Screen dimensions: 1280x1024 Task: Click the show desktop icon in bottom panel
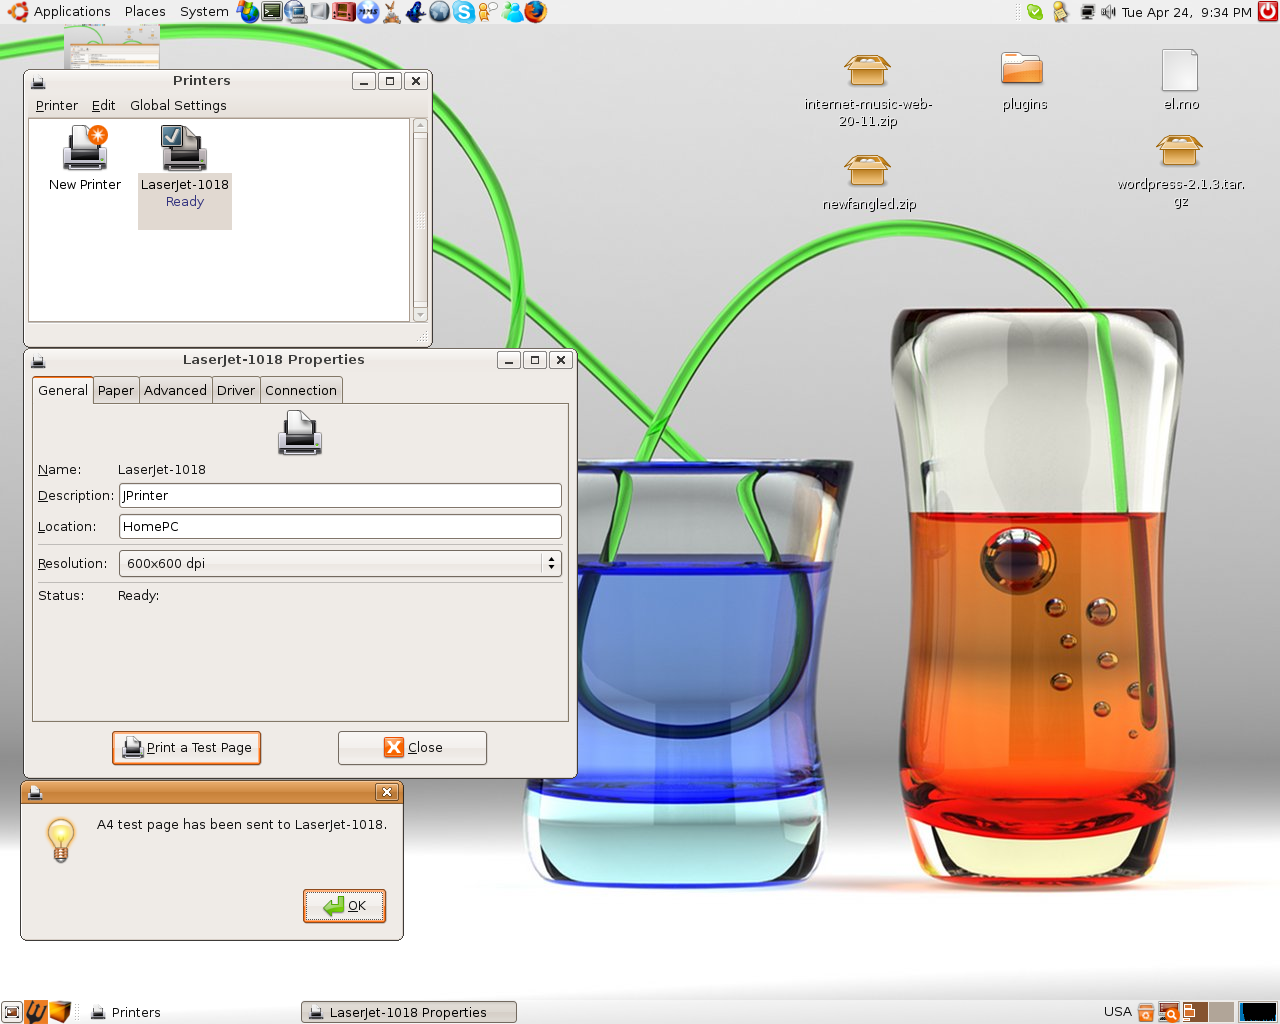(x=11, y=1012)
